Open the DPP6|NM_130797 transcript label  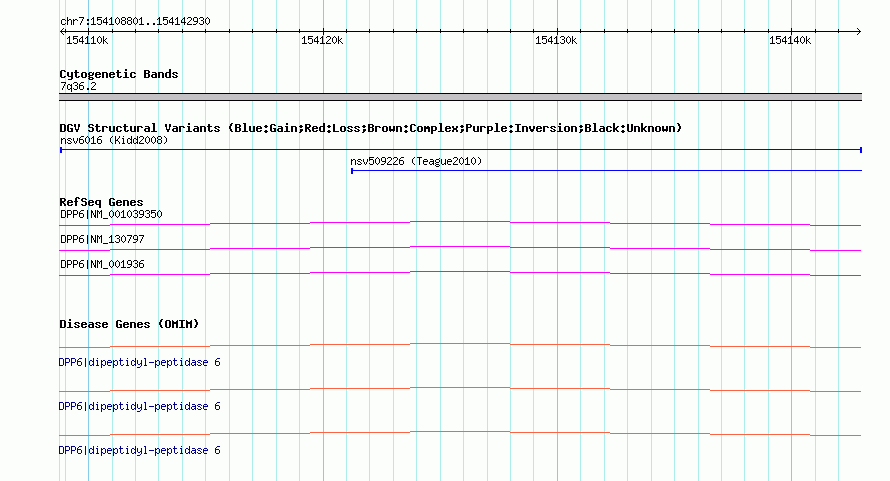point(102,239)
